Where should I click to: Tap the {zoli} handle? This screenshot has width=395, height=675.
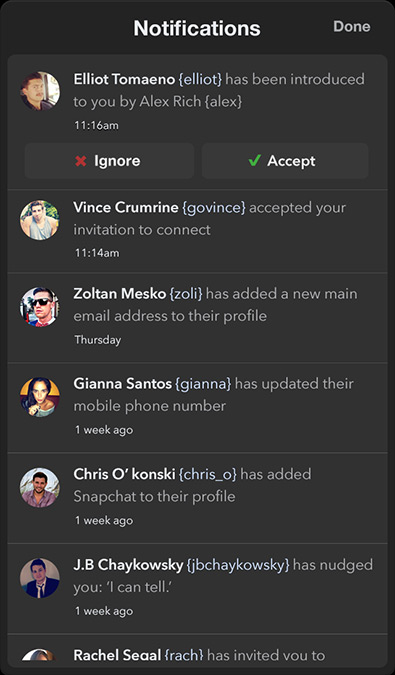[x=186, y=294]
